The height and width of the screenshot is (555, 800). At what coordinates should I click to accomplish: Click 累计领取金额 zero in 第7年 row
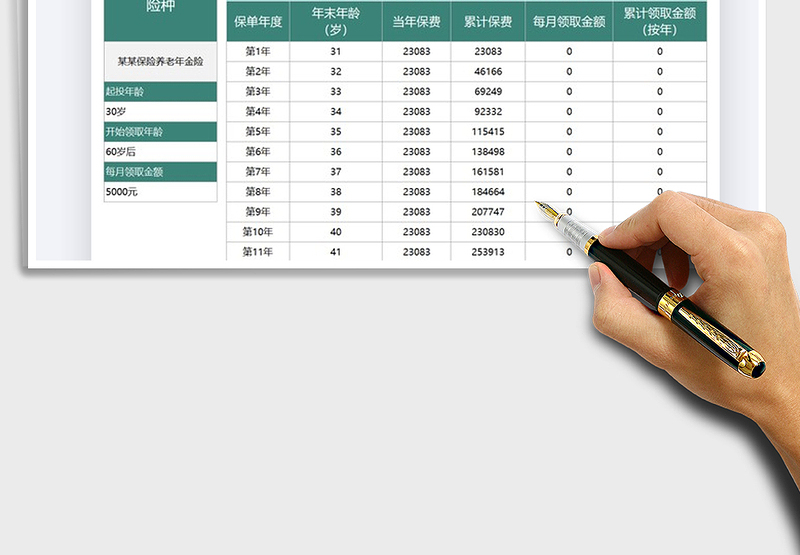660,171
